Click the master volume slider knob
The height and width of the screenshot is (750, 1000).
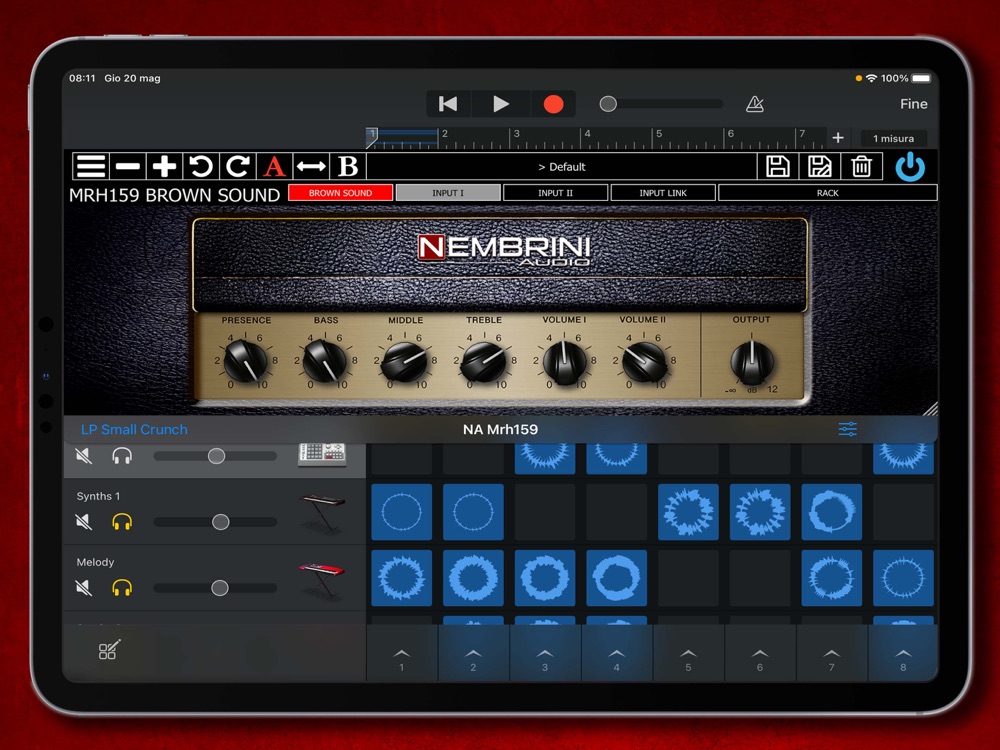[608, 104]
